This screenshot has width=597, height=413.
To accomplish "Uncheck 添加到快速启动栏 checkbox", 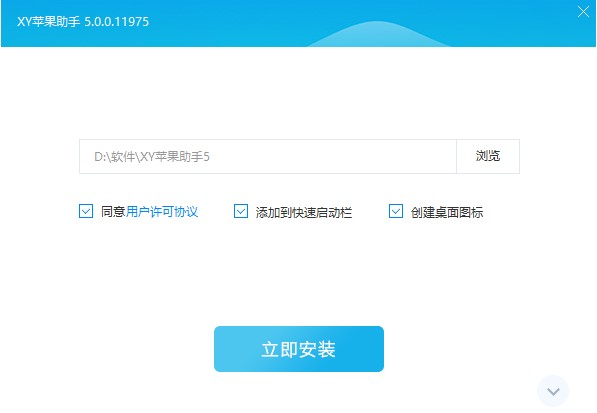I will tap(241, 211).
